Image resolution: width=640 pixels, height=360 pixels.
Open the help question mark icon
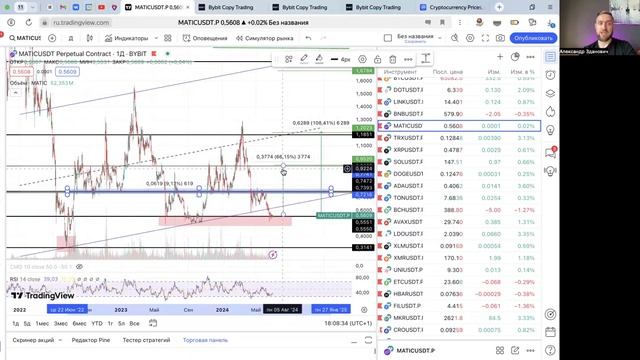tap(550, 350)
